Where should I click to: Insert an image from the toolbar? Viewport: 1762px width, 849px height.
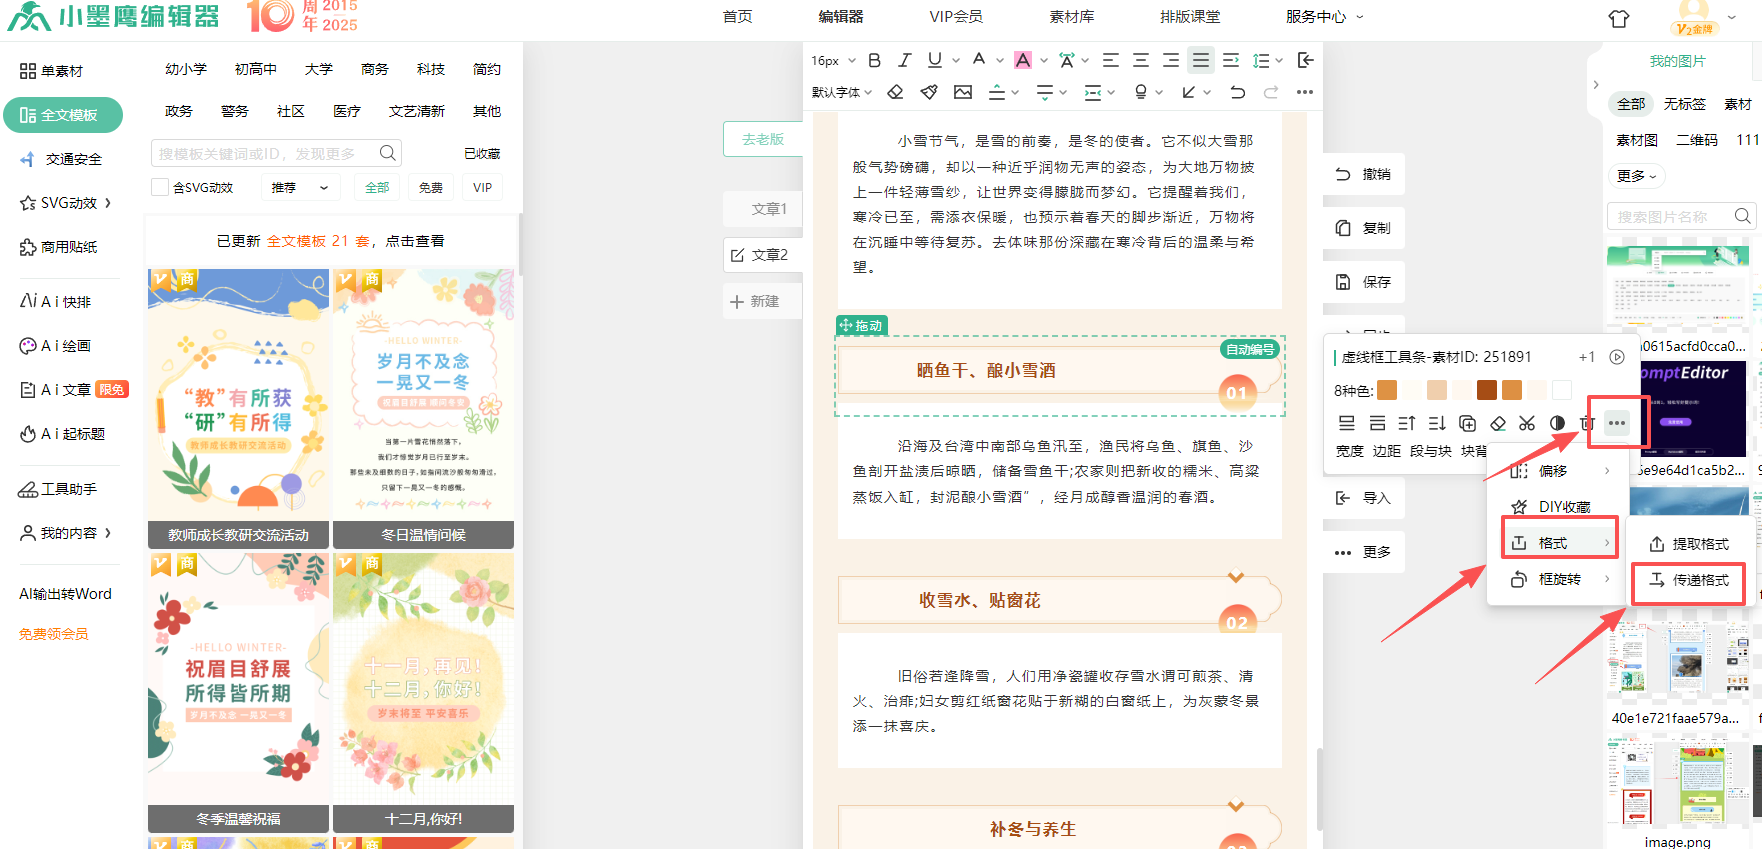(963, 92)
